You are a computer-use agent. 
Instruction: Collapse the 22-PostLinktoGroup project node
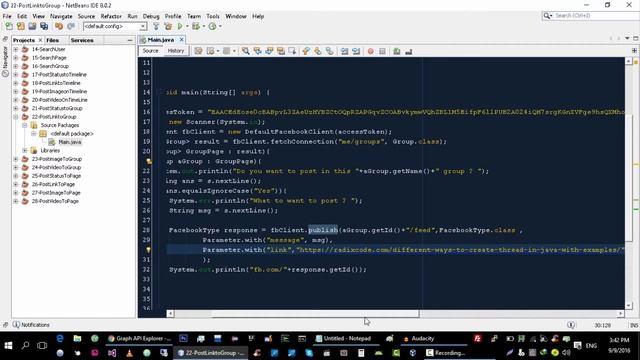(16, 117)
